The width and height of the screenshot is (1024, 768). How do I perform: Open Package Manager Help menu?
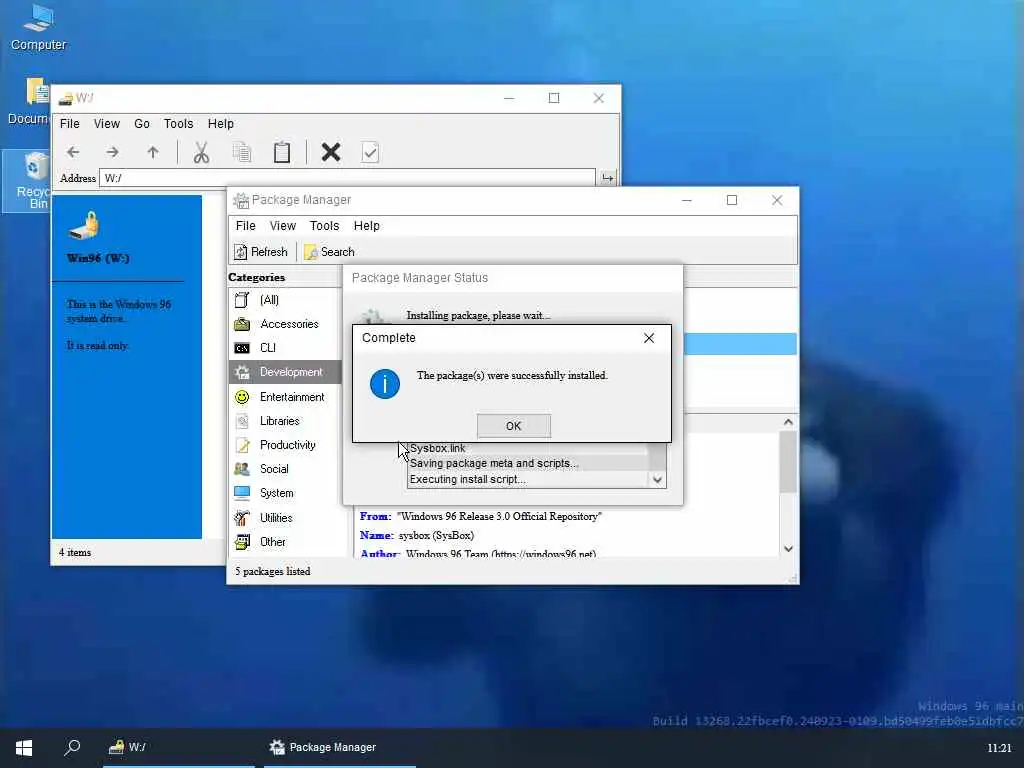click(366, 225)
